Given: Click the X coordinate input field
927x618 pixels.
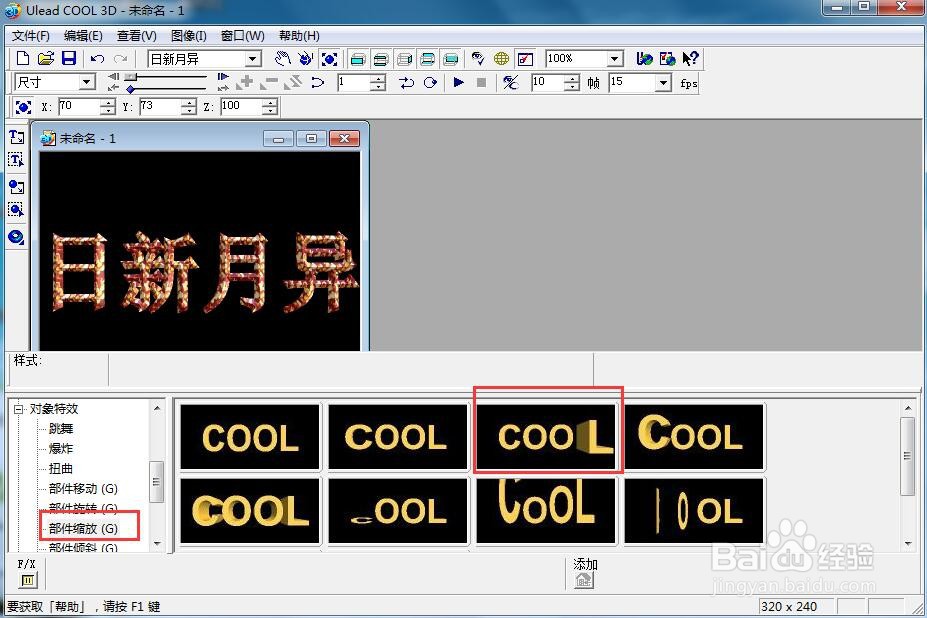Looking at the screenshot, I should point(79,106).
